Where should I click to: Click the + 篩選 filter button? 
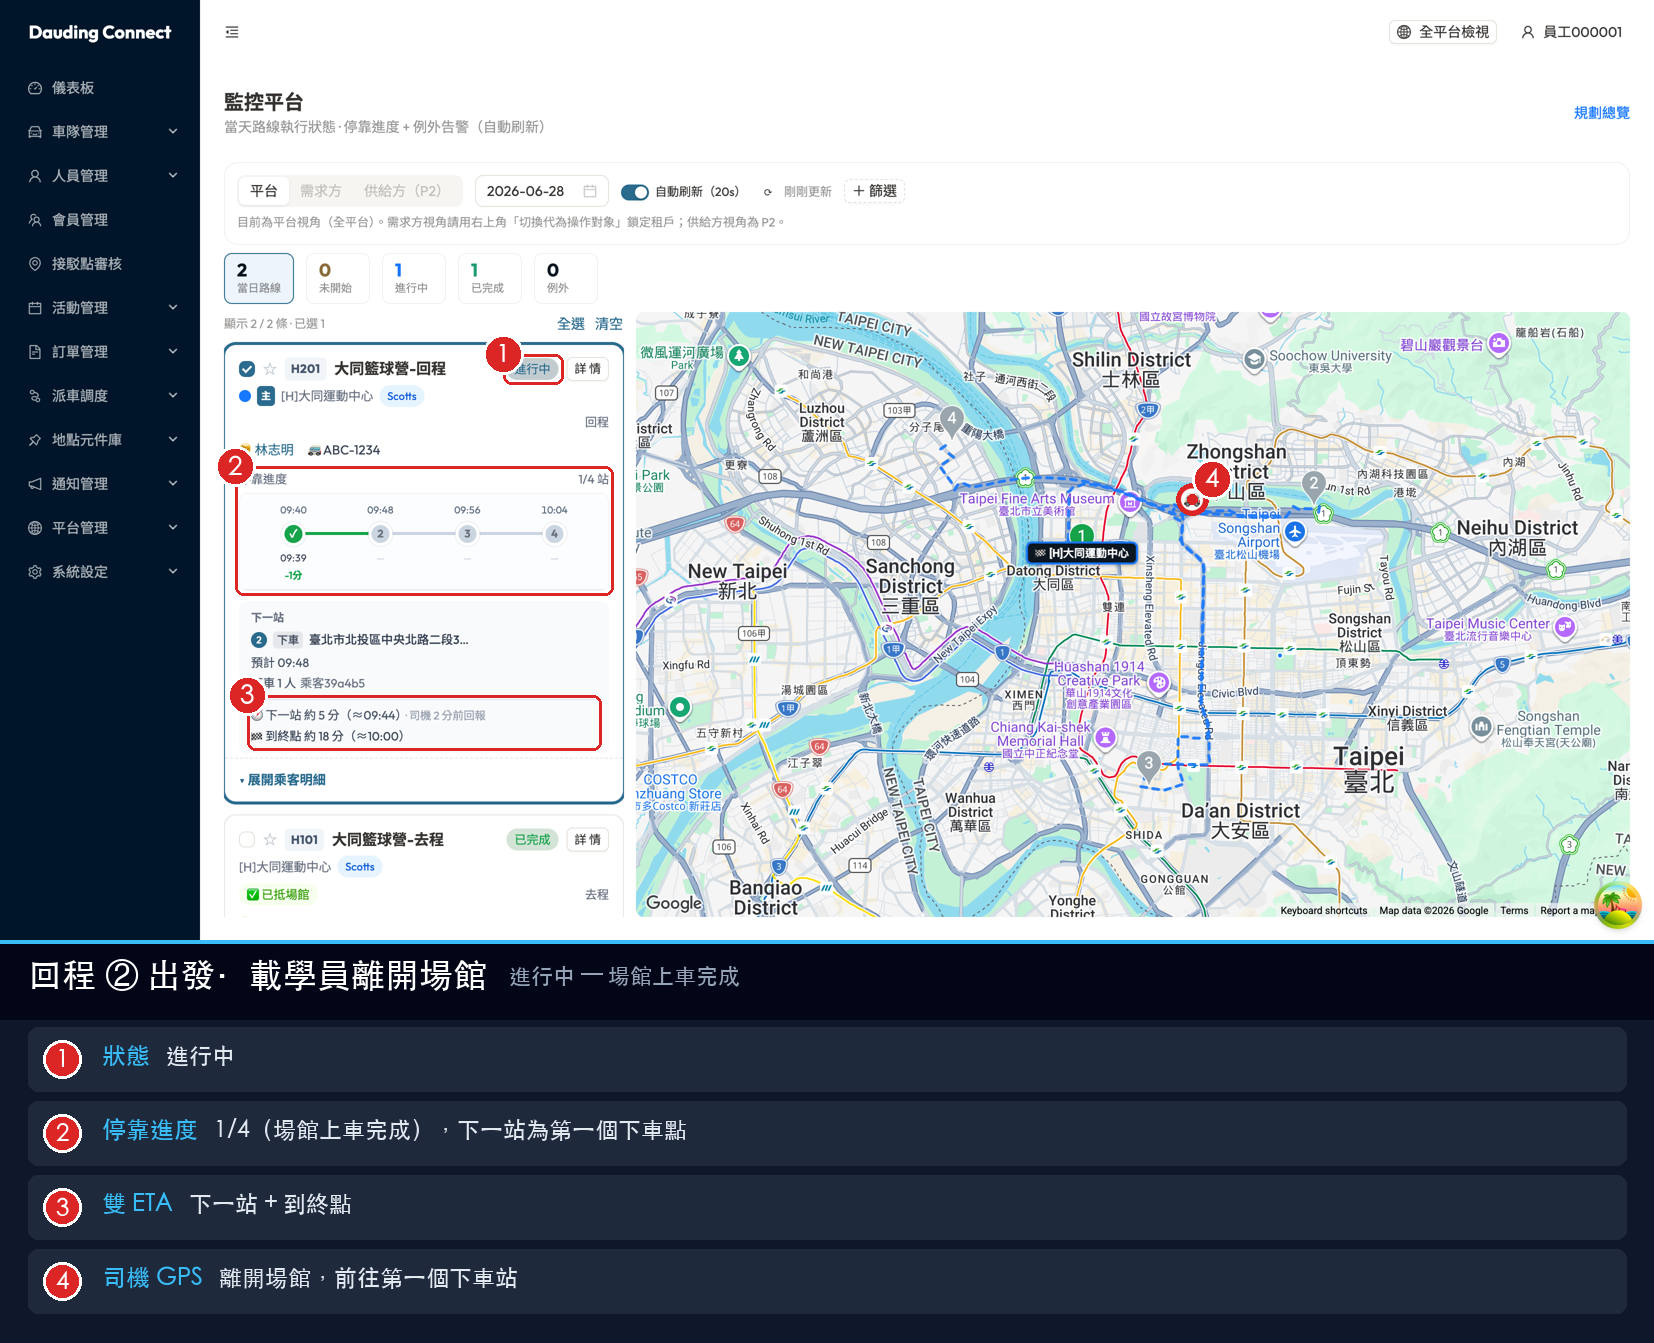(x=875, y=191)
